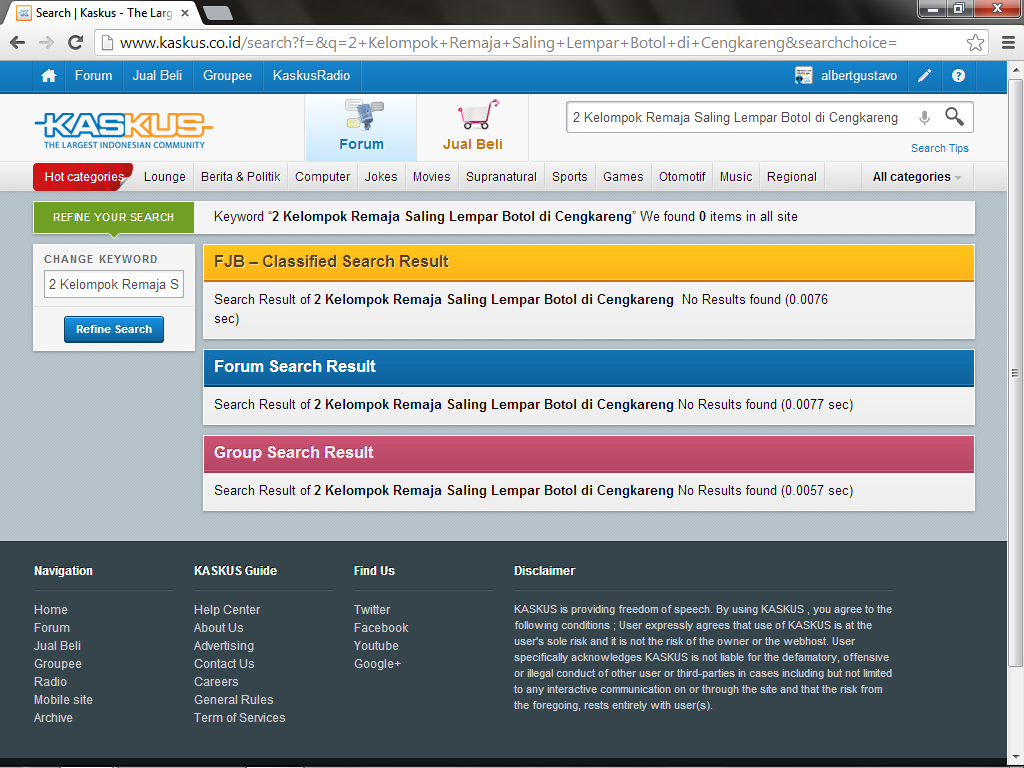Open the Lounge category

165,177
